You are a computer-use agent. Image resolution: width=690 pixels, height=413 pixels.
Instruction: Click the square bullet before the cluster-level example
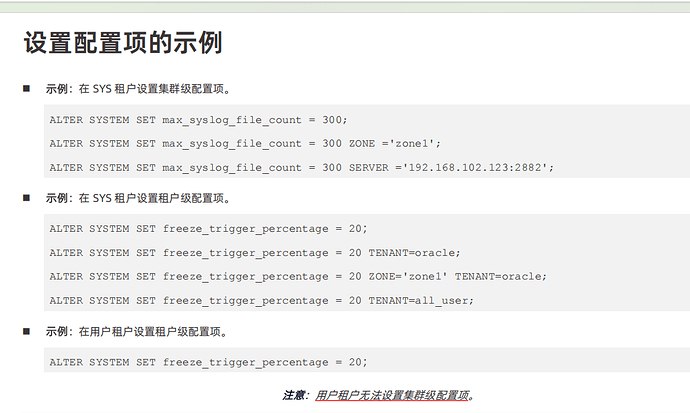pyautogui.click(x=27, y=89)
